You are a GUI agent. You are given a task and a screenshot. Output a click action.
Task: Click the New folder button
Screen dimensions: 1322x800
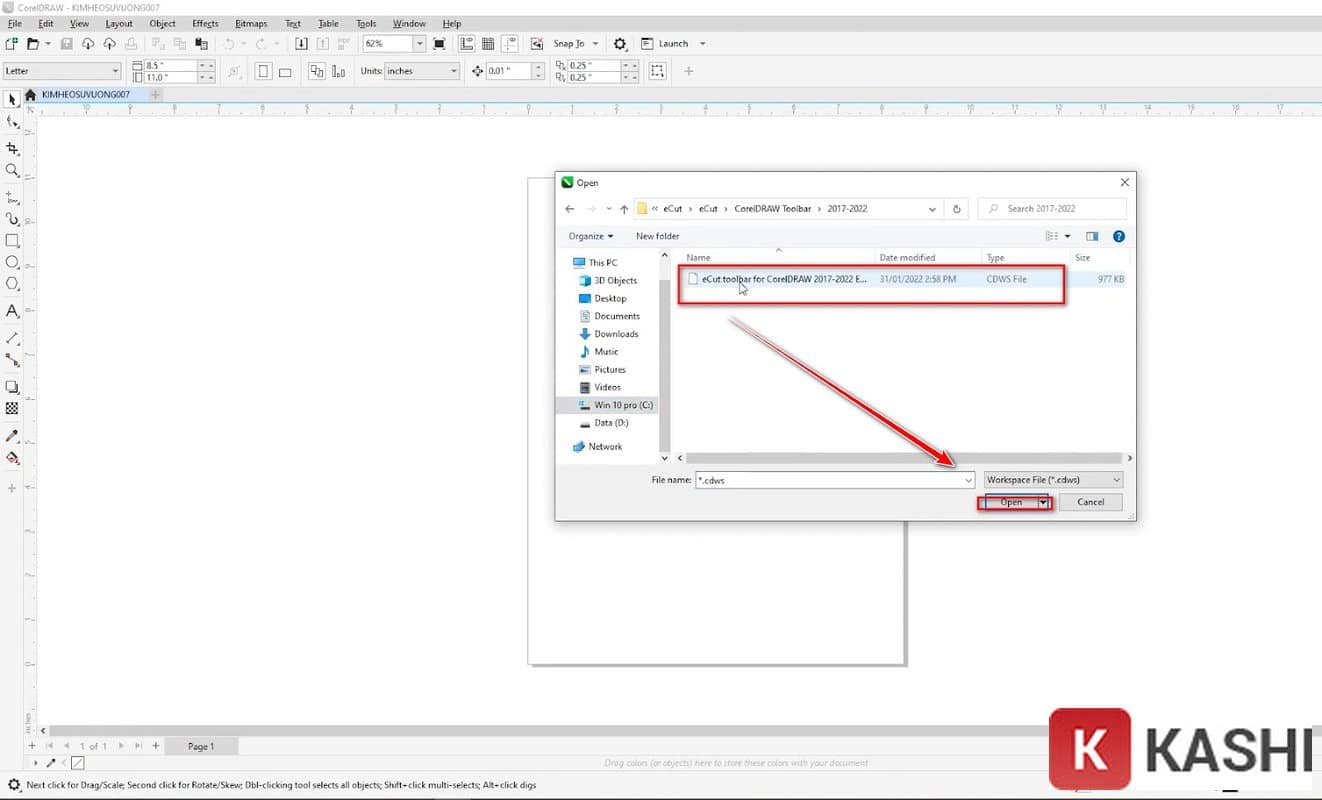[x=657, y=236]
